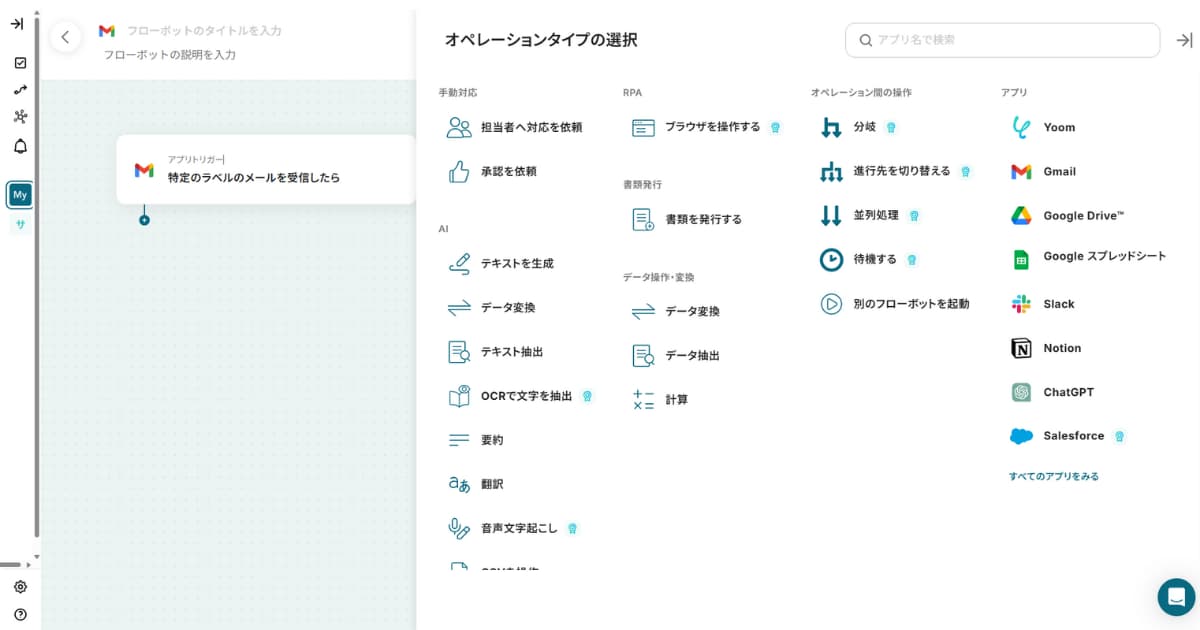
Task: Open the notifications bell in the sidebar
Action: (x=20, y=146)
